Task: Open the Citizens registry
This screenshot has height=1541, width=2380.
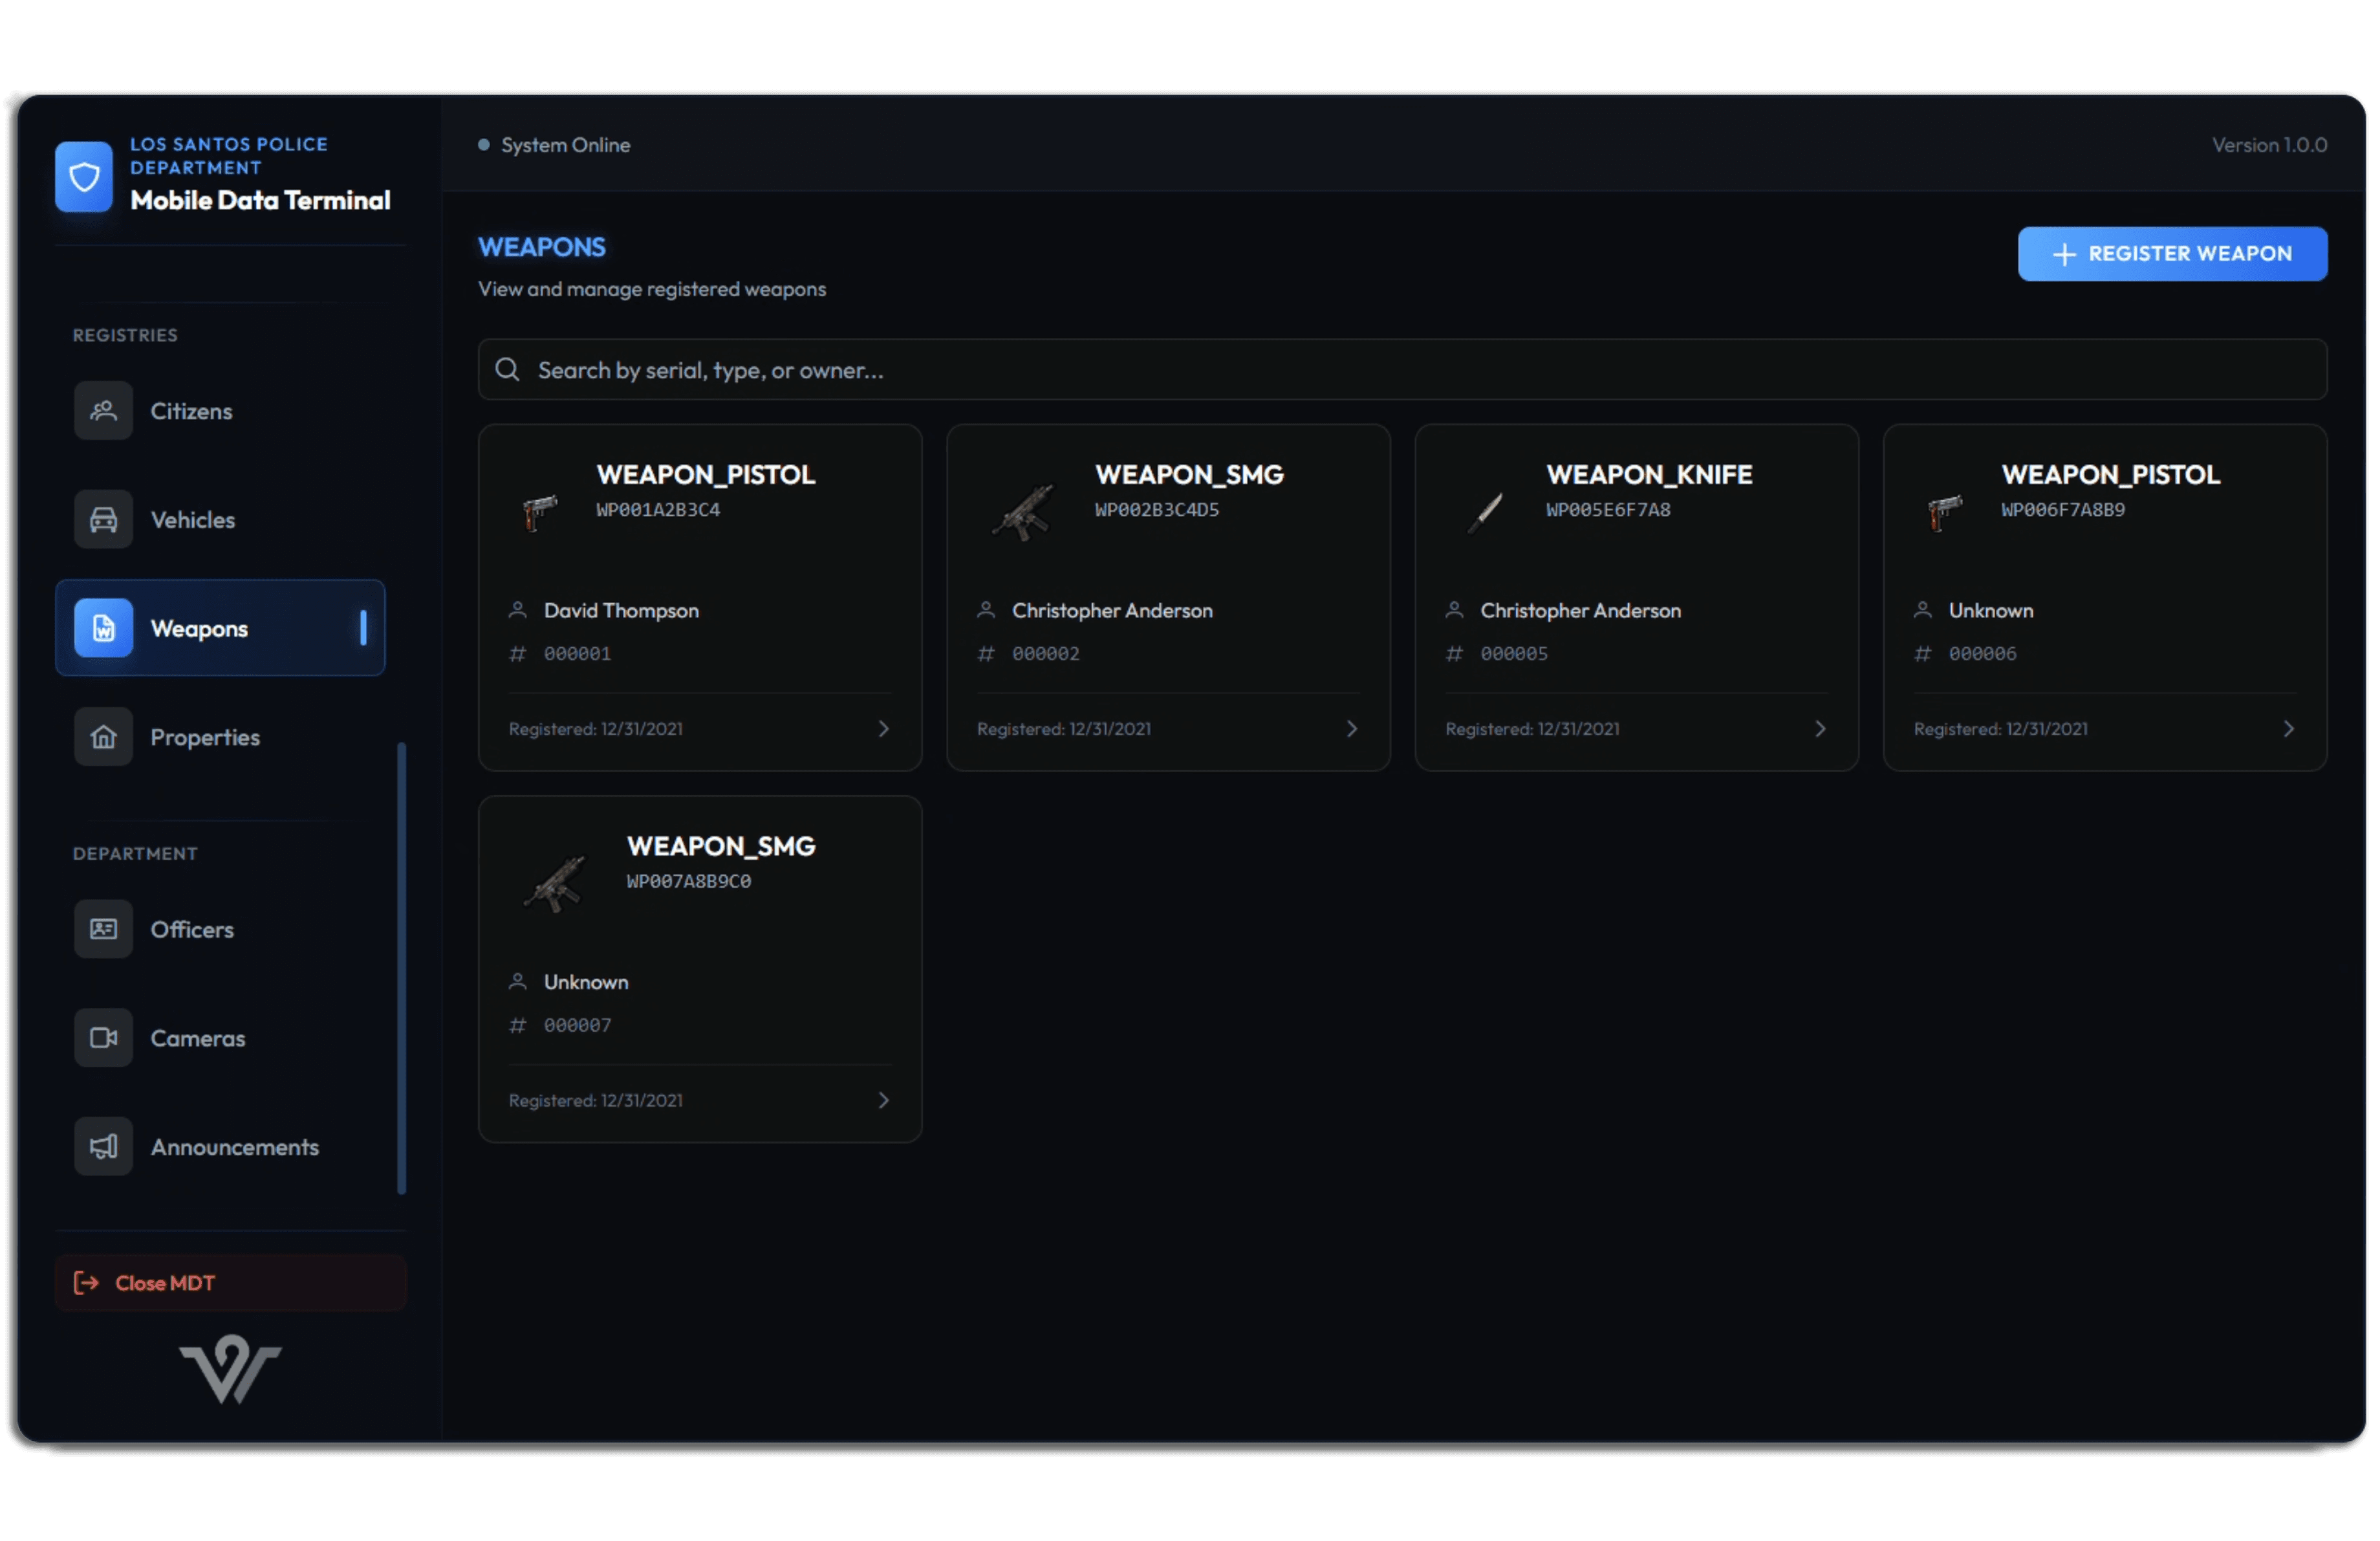Action: tap(220, 411)
